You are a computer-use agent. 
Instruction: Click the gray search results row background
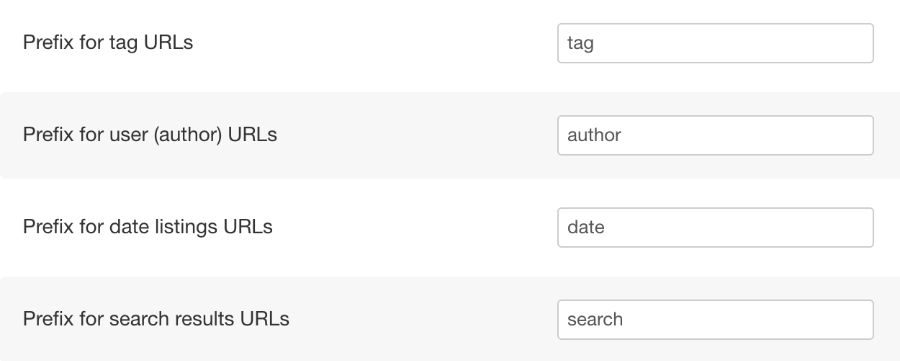425,319
